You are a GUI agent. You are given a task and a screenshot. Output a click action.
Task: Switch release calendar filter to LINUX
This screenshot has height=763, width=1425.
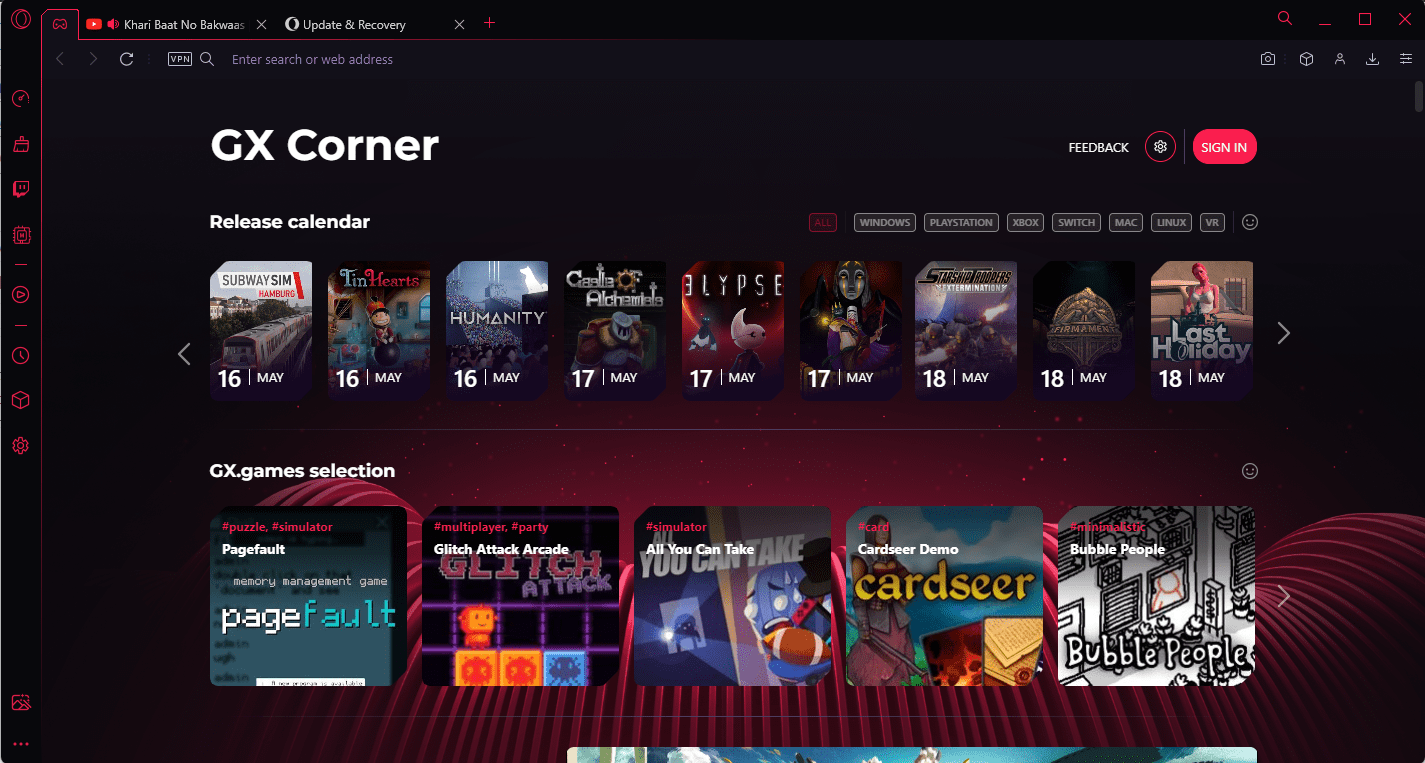point(1171,222)
